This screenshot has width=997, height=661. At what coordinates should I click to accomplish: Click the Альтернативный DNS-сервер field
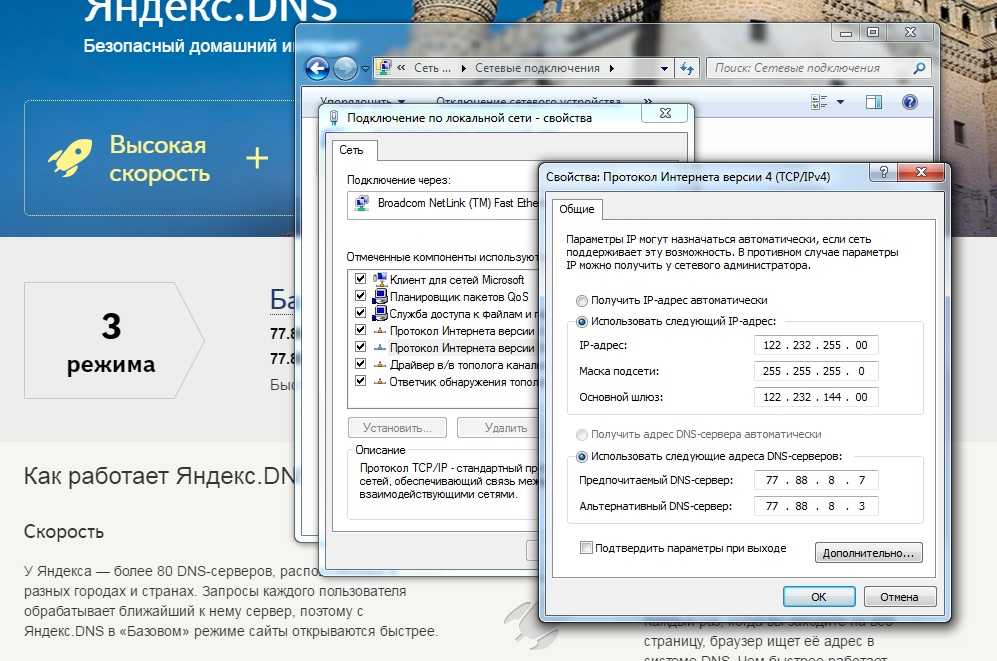(x=816, y=507)
